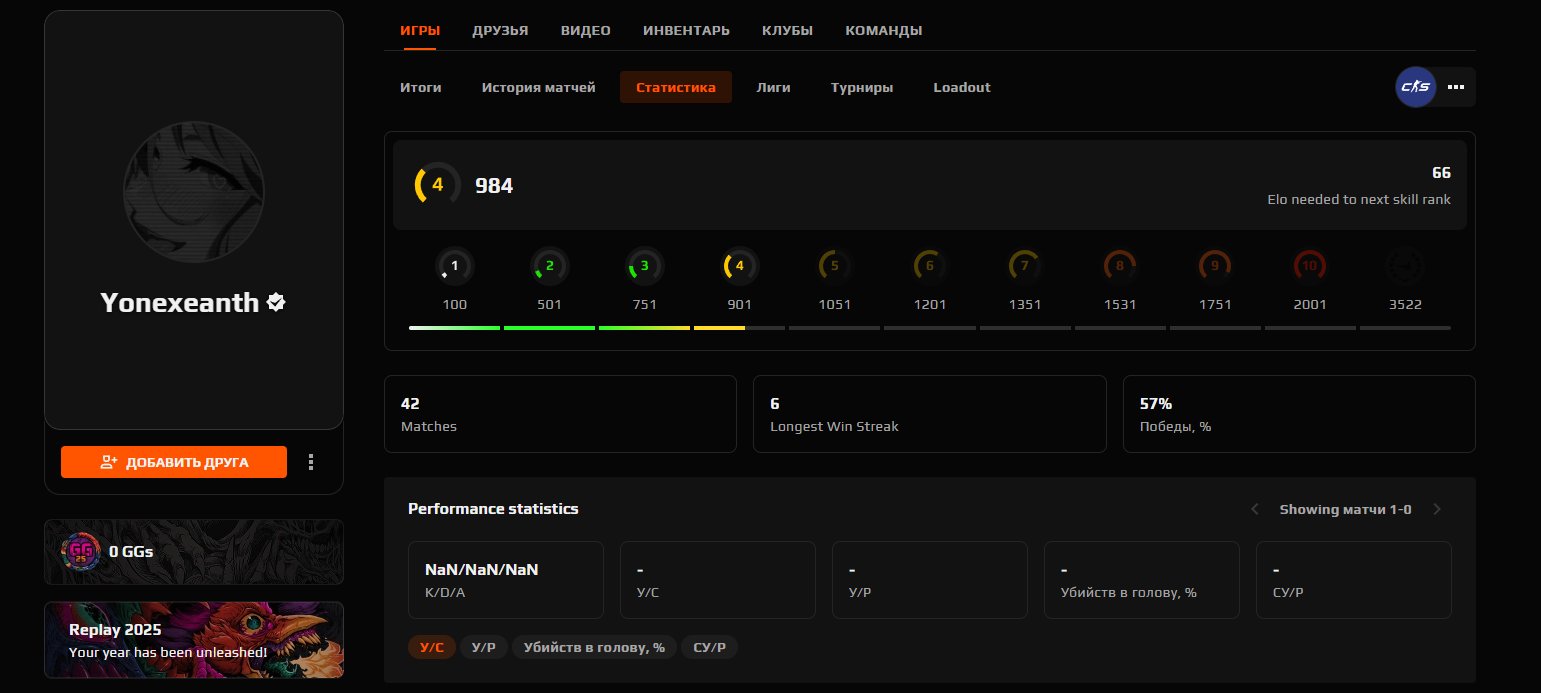Enable the Убийств в голову filter
This screenshot has height=693, width=1541.
click(594, 647)
